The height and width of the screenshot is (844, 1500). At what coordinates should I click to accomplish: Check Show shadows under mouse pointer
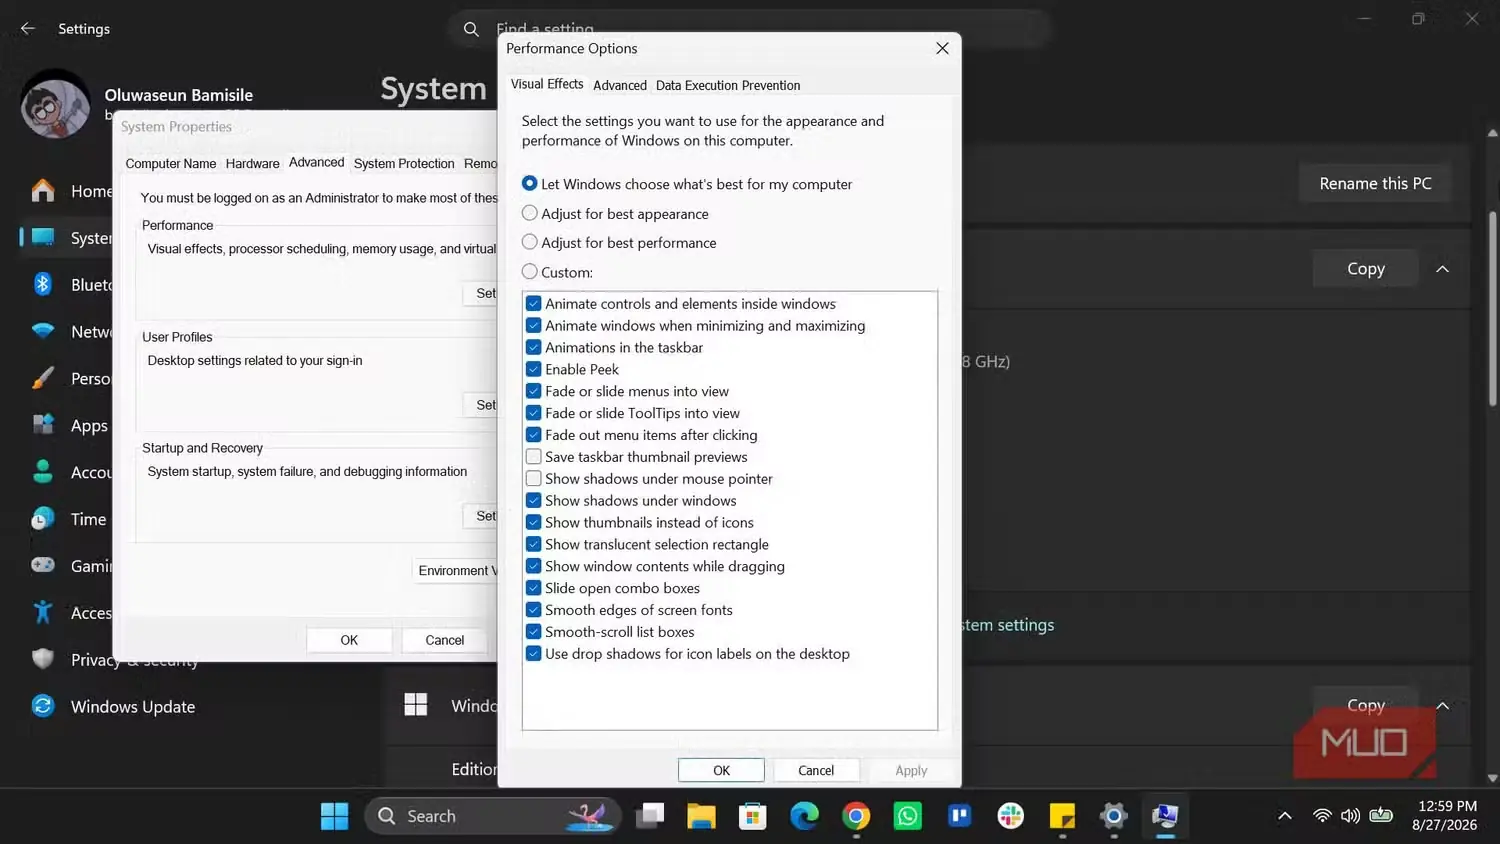(x=534, y=479)
